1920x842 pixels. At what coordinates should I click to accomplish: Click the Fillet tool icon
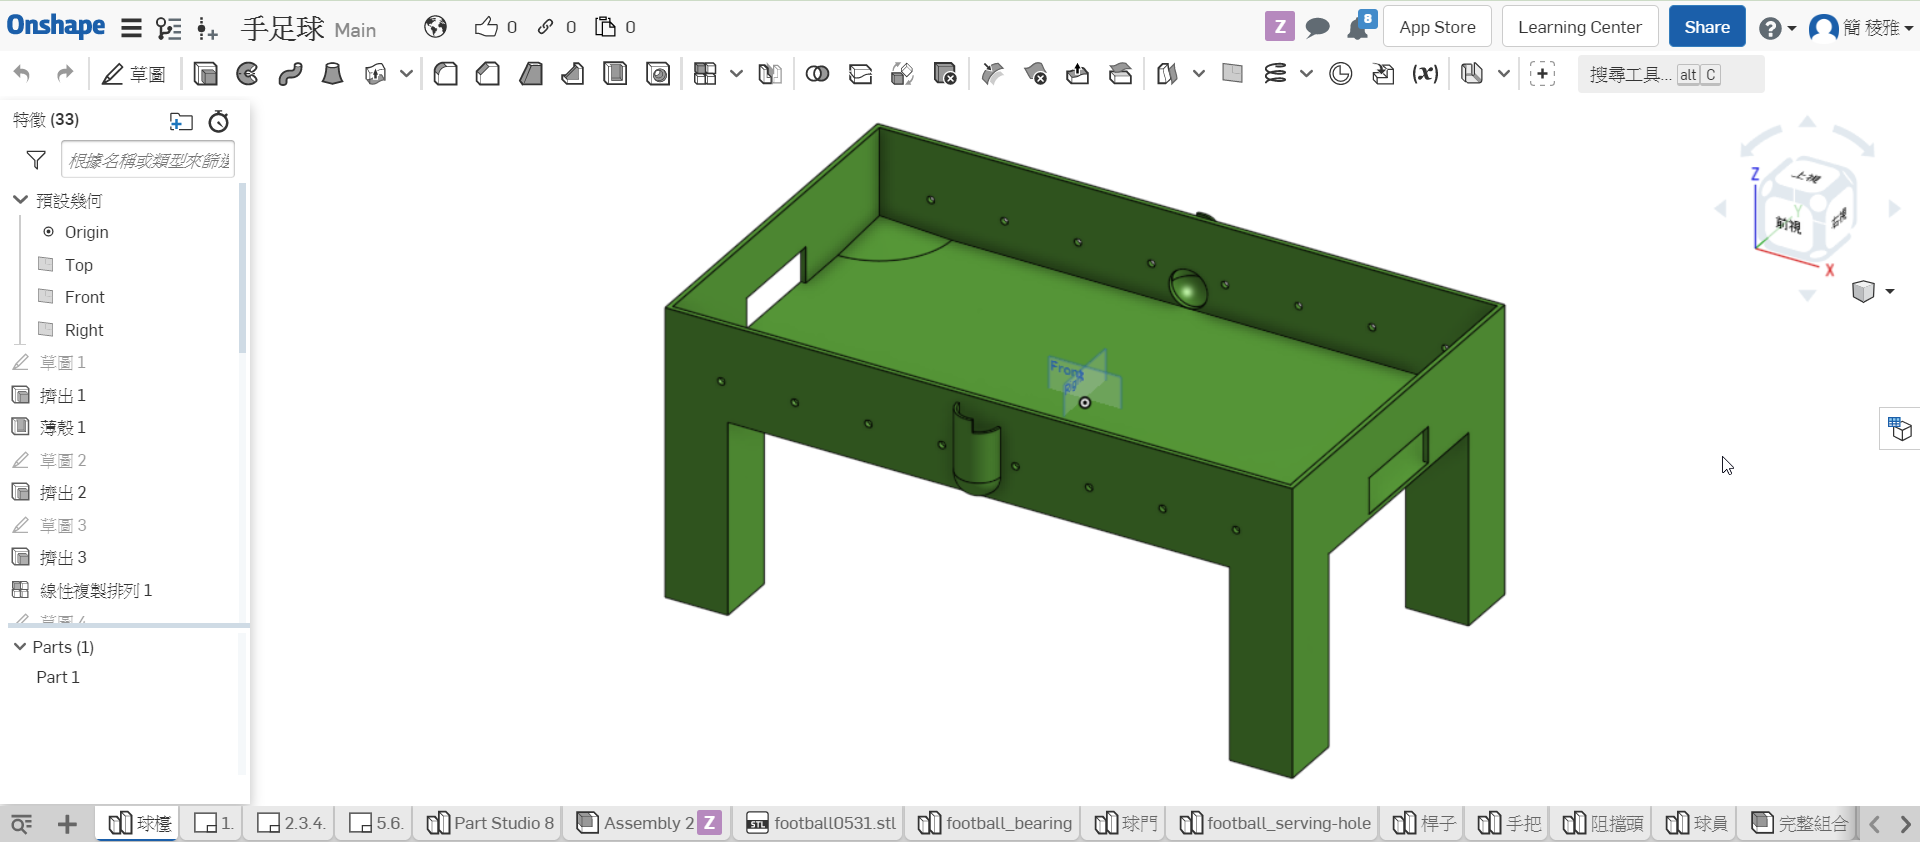click(446, 74)
